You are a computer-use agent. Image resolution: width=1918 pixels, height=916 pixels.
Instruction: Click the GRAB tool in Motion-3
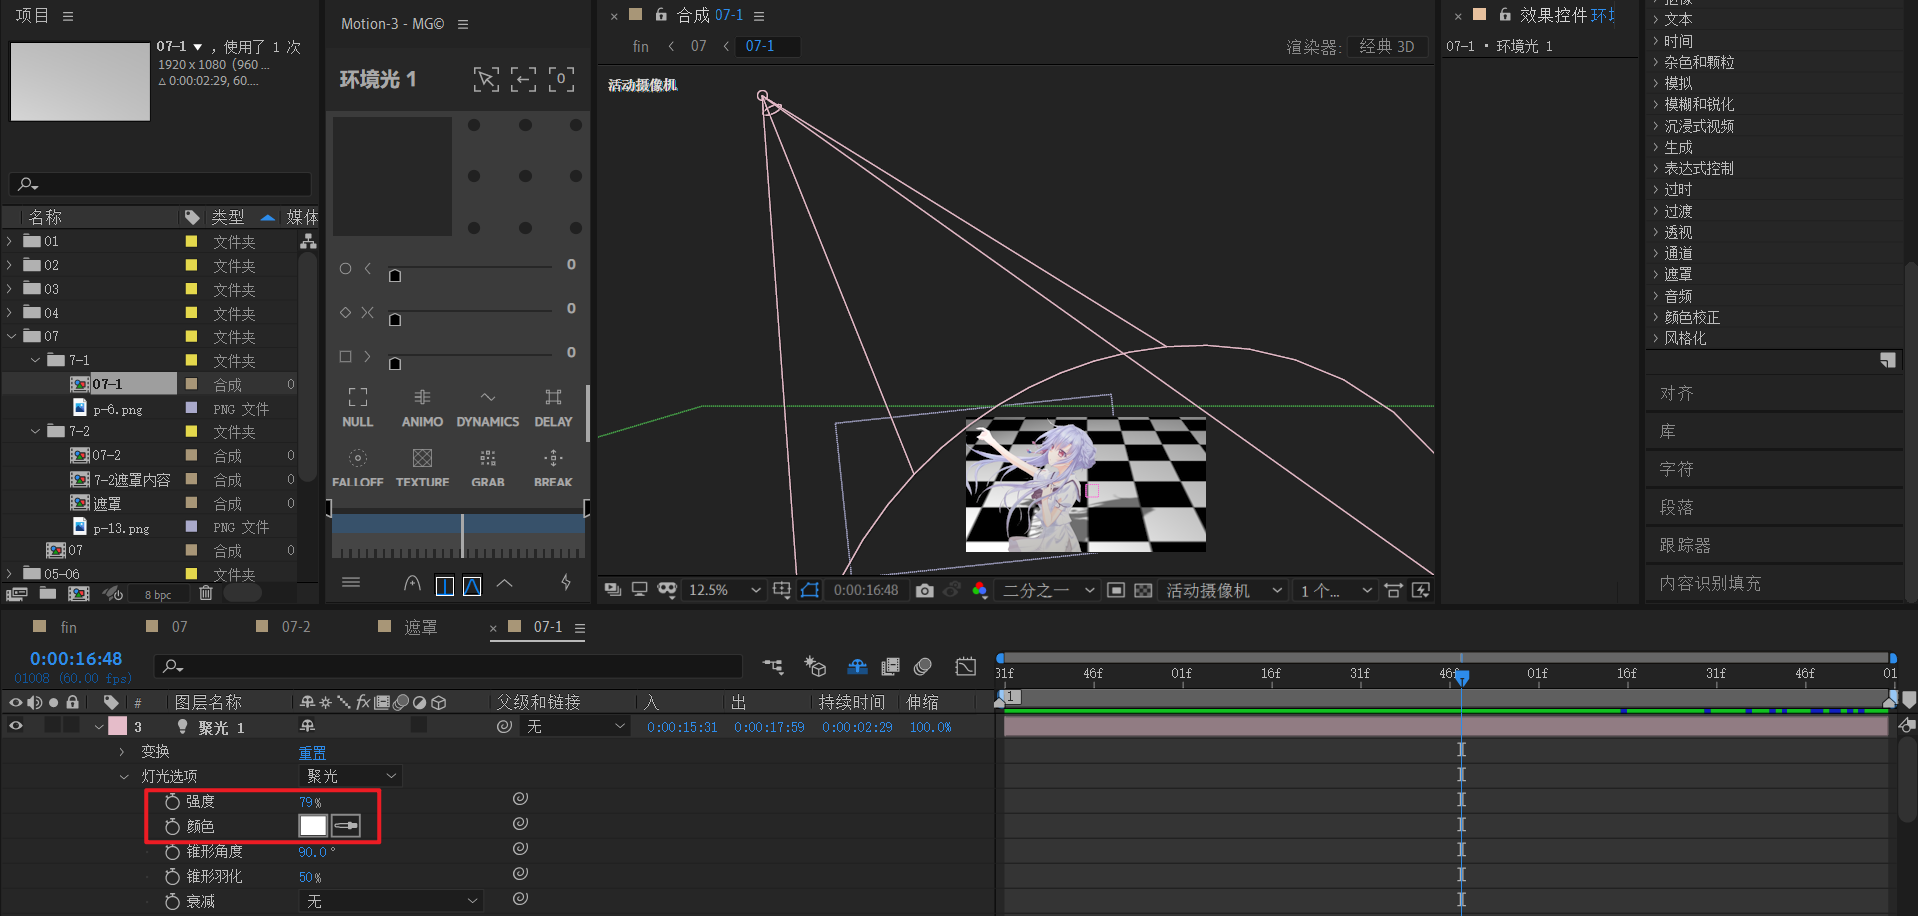[488, 467]
